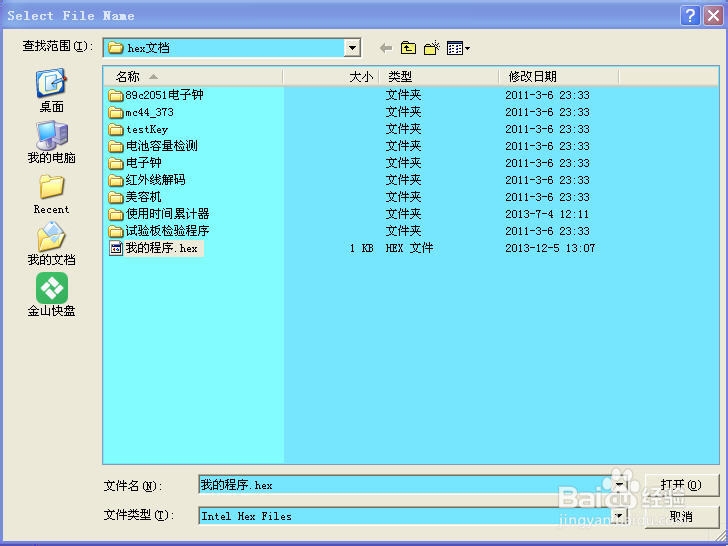
Task: Click the 2013-12-5 13:07 date cell
Action: (x=550, y=248)
